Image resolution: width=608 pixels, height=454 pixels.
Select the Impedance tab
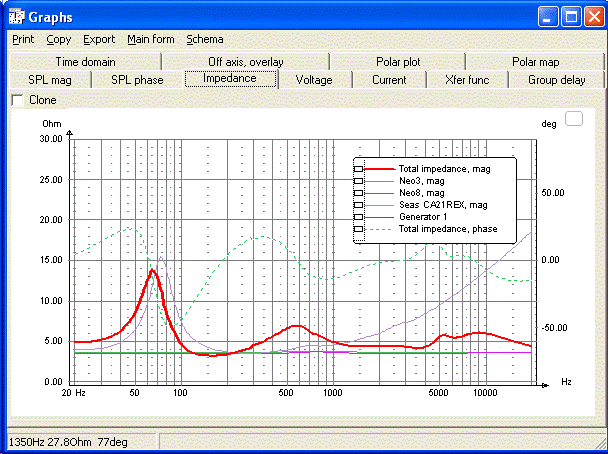(x=230, y=78)
